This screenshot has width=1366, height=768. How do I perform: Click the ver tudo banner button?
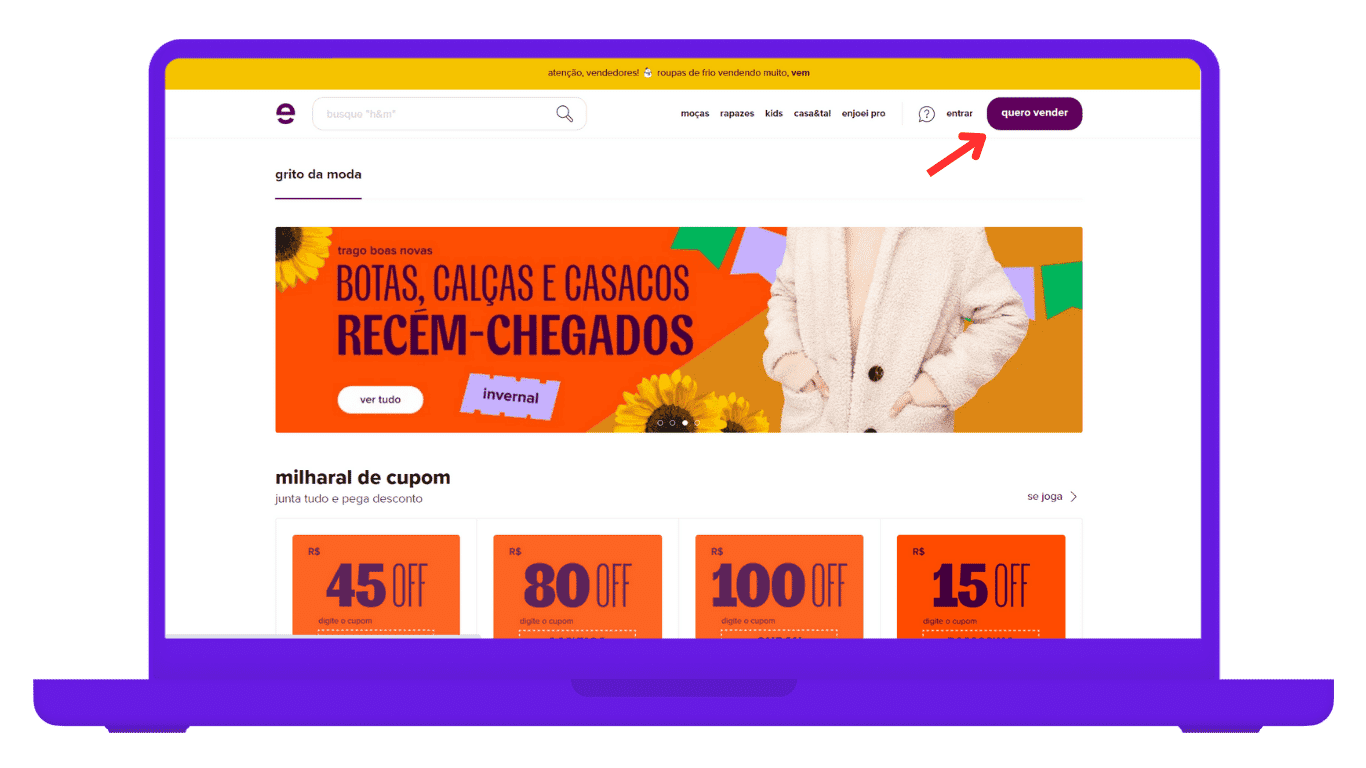pos(380,399)
